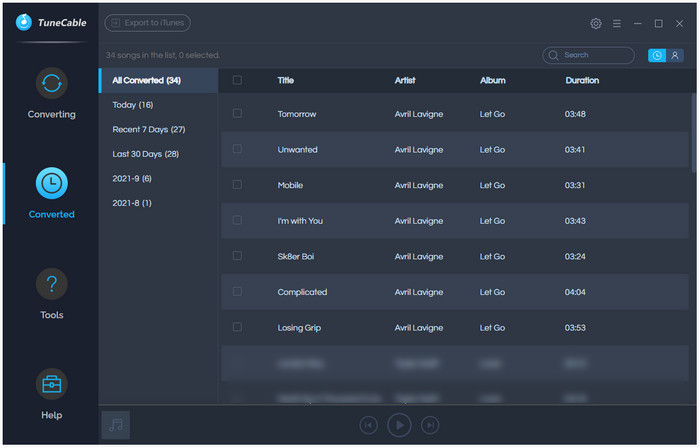
Task: Check the box for Mobile
Action: coord(238,184)
